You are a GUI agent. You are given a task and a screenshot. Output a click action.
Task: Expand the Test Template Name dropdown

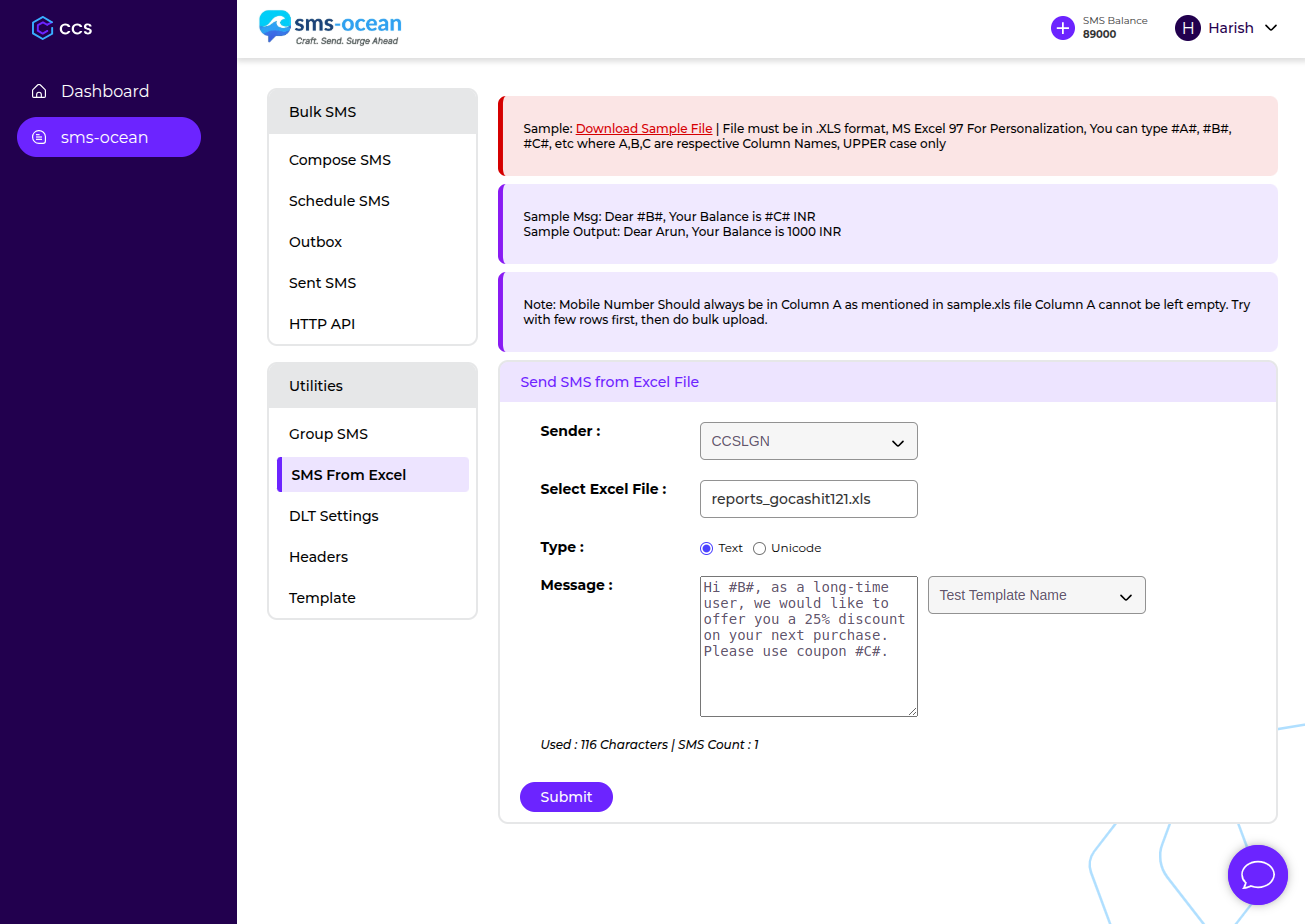click(x=1036, y=595)
